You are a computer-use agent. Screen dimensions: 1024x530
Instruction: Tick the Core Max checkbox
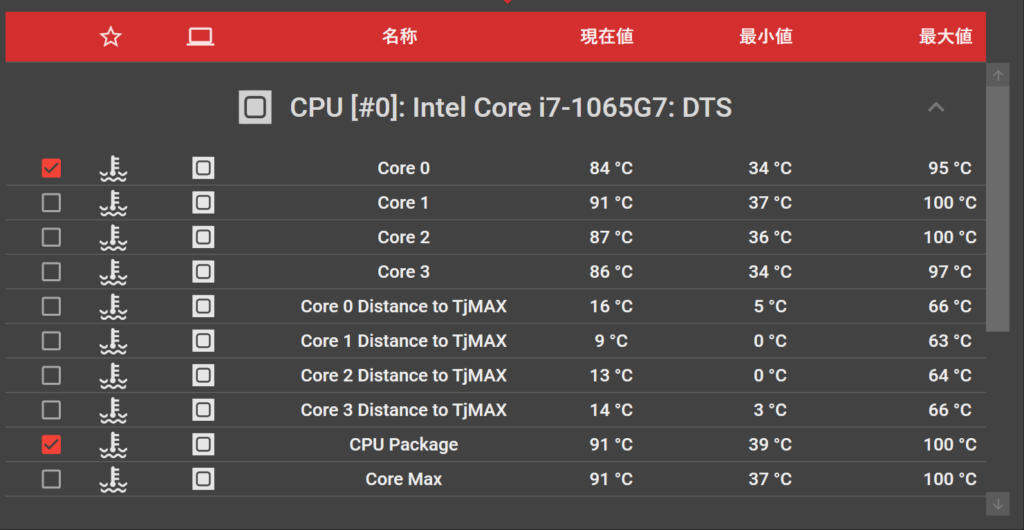point(51,479)
